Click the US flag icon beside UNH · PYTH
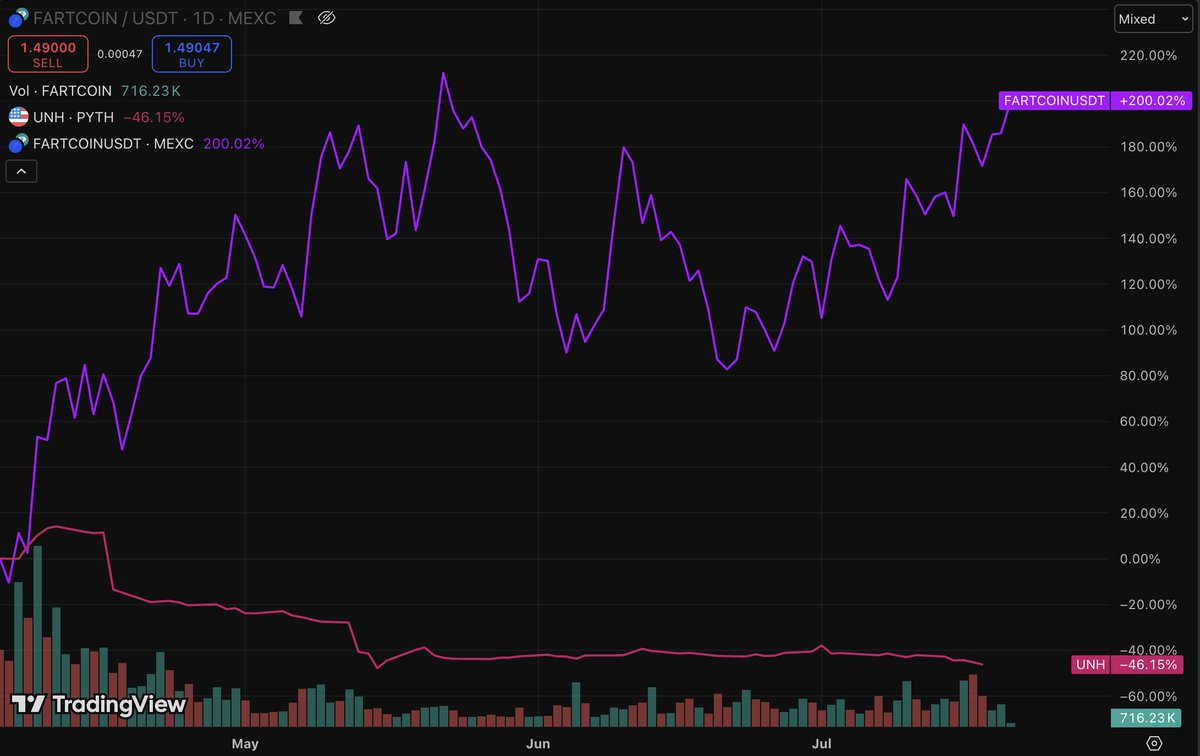The height and width of the screenshot is (756, 1200). pyautogui.click(x=18, y=117)
